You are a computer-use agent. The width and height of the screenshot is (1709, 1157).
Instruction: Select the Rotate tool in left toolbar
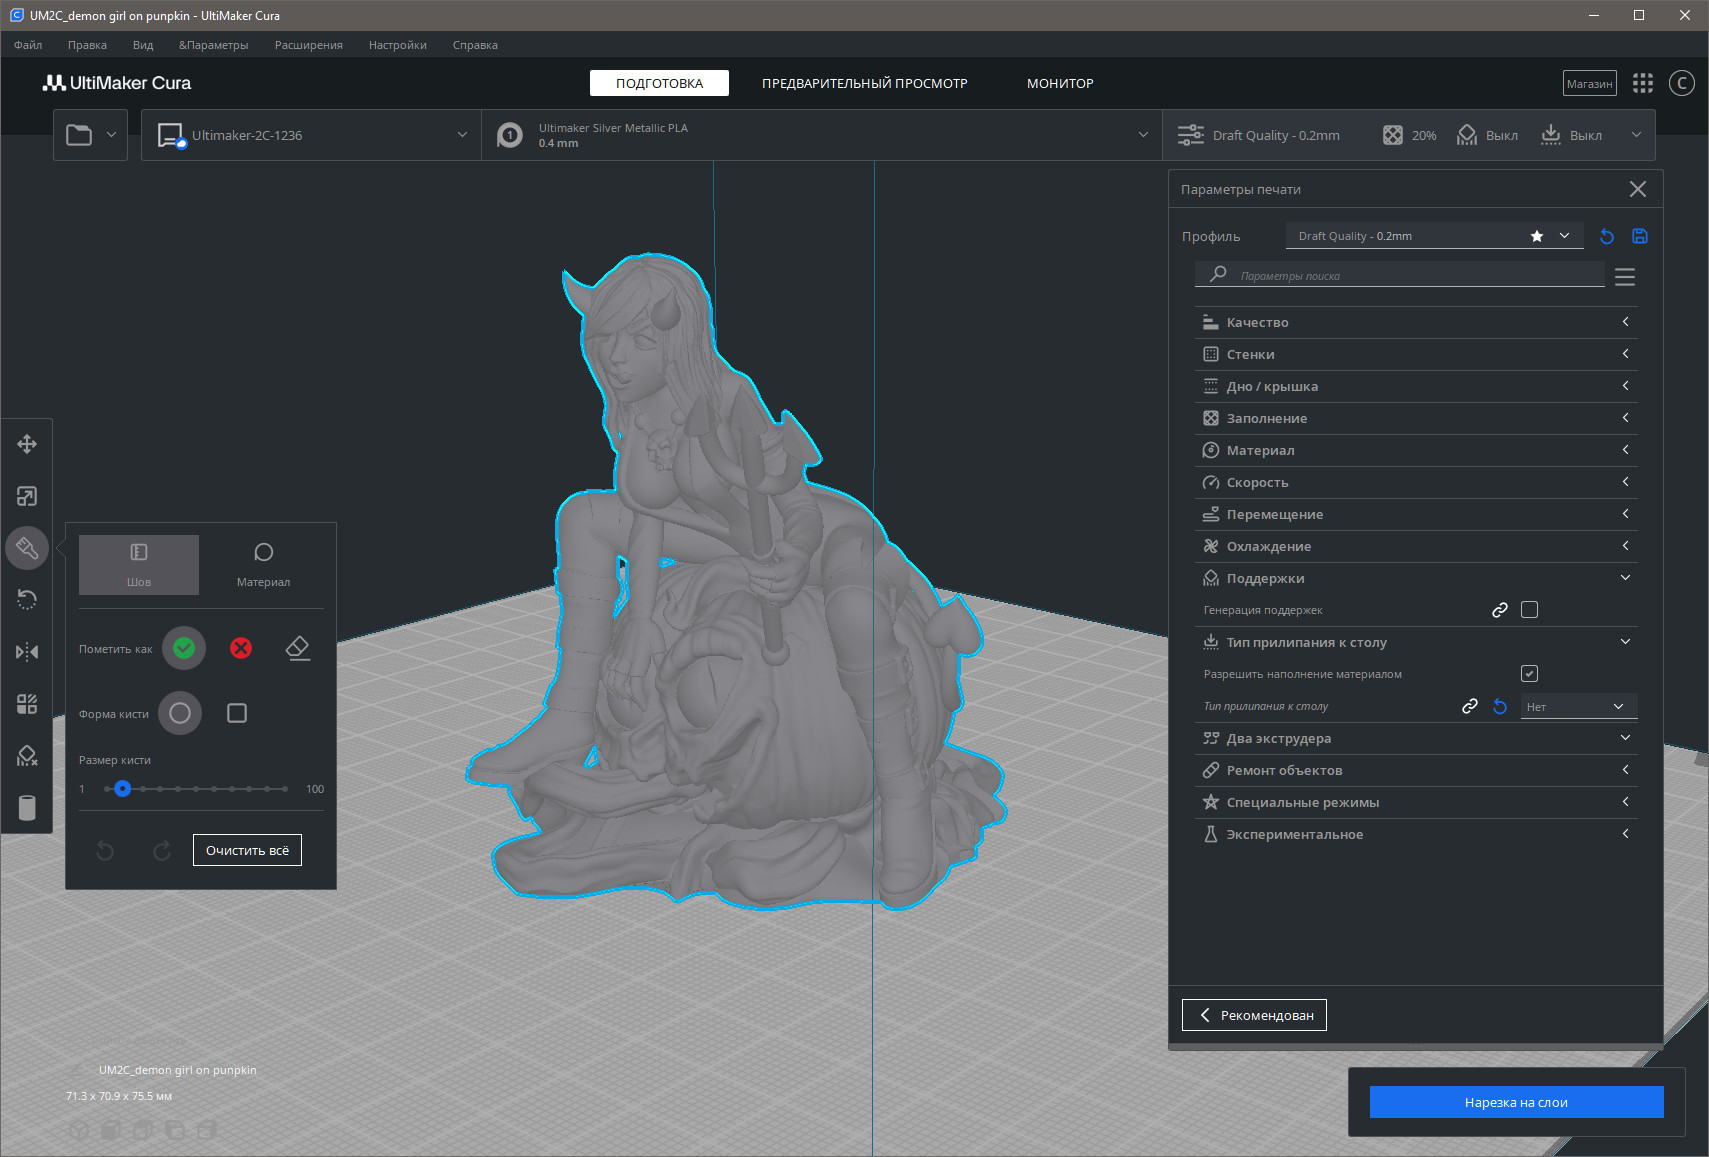pos(27,600)
